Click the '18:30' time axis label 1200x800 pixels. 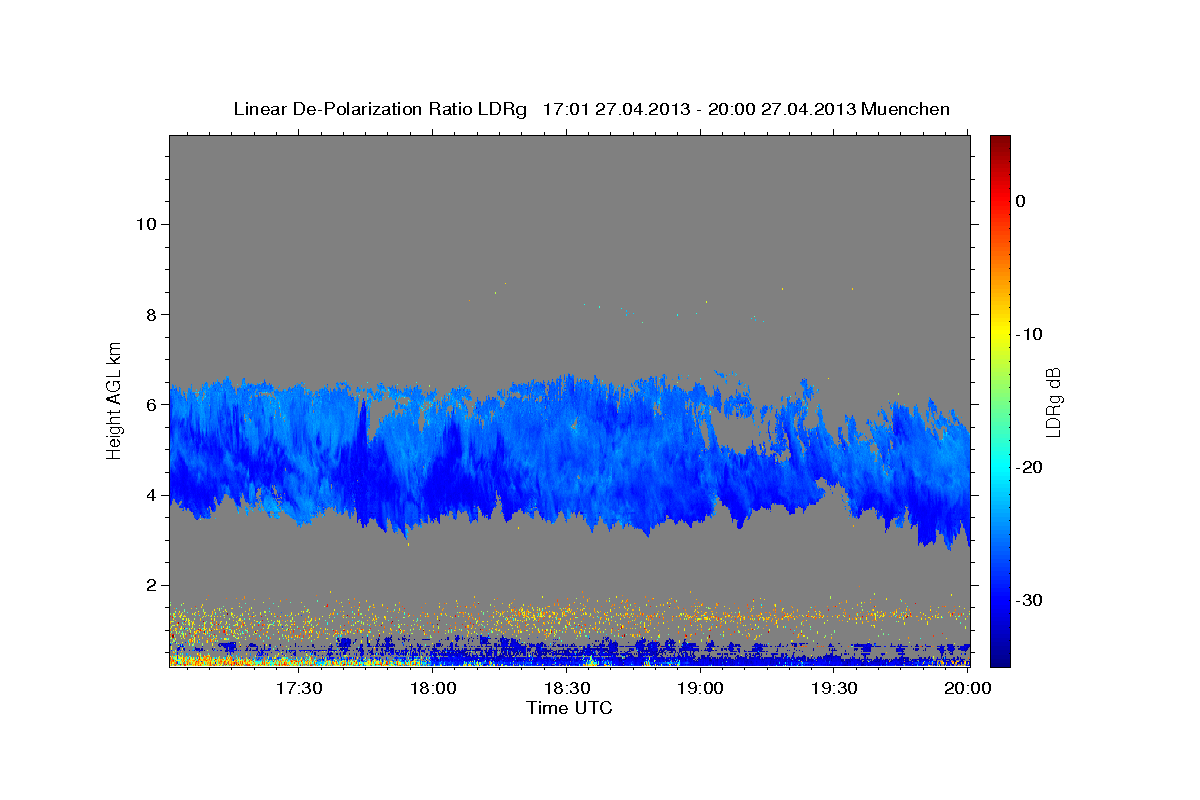[567, 689]
